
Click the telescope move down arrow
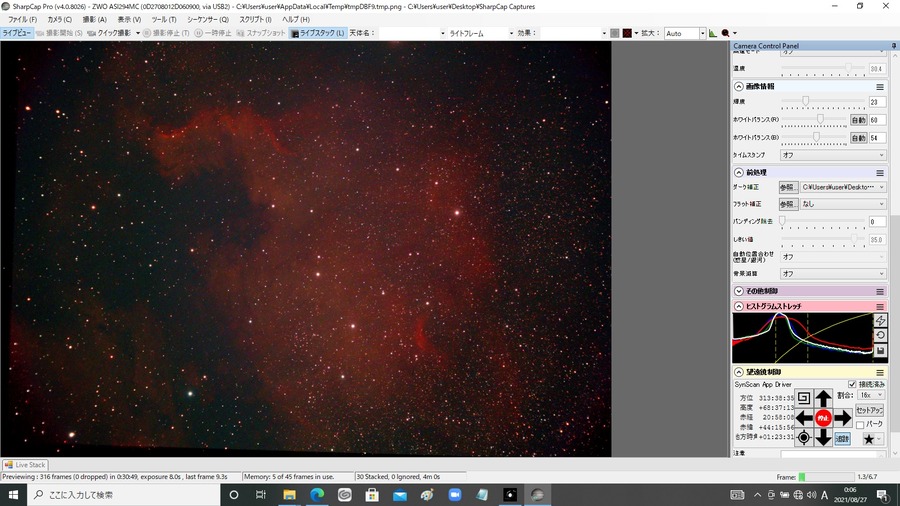click(x=823, y=438)
